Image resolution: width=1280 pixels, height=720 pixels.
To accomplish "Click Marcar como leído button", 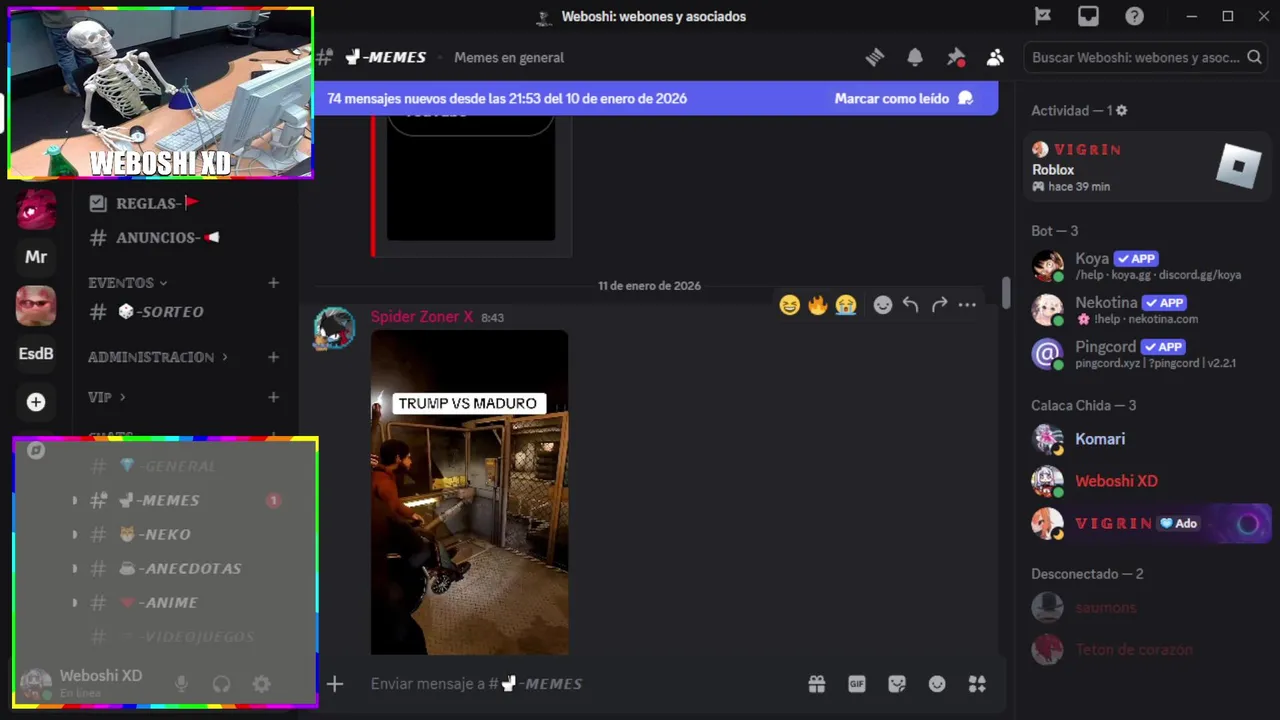I will click(x=904, y=98).
